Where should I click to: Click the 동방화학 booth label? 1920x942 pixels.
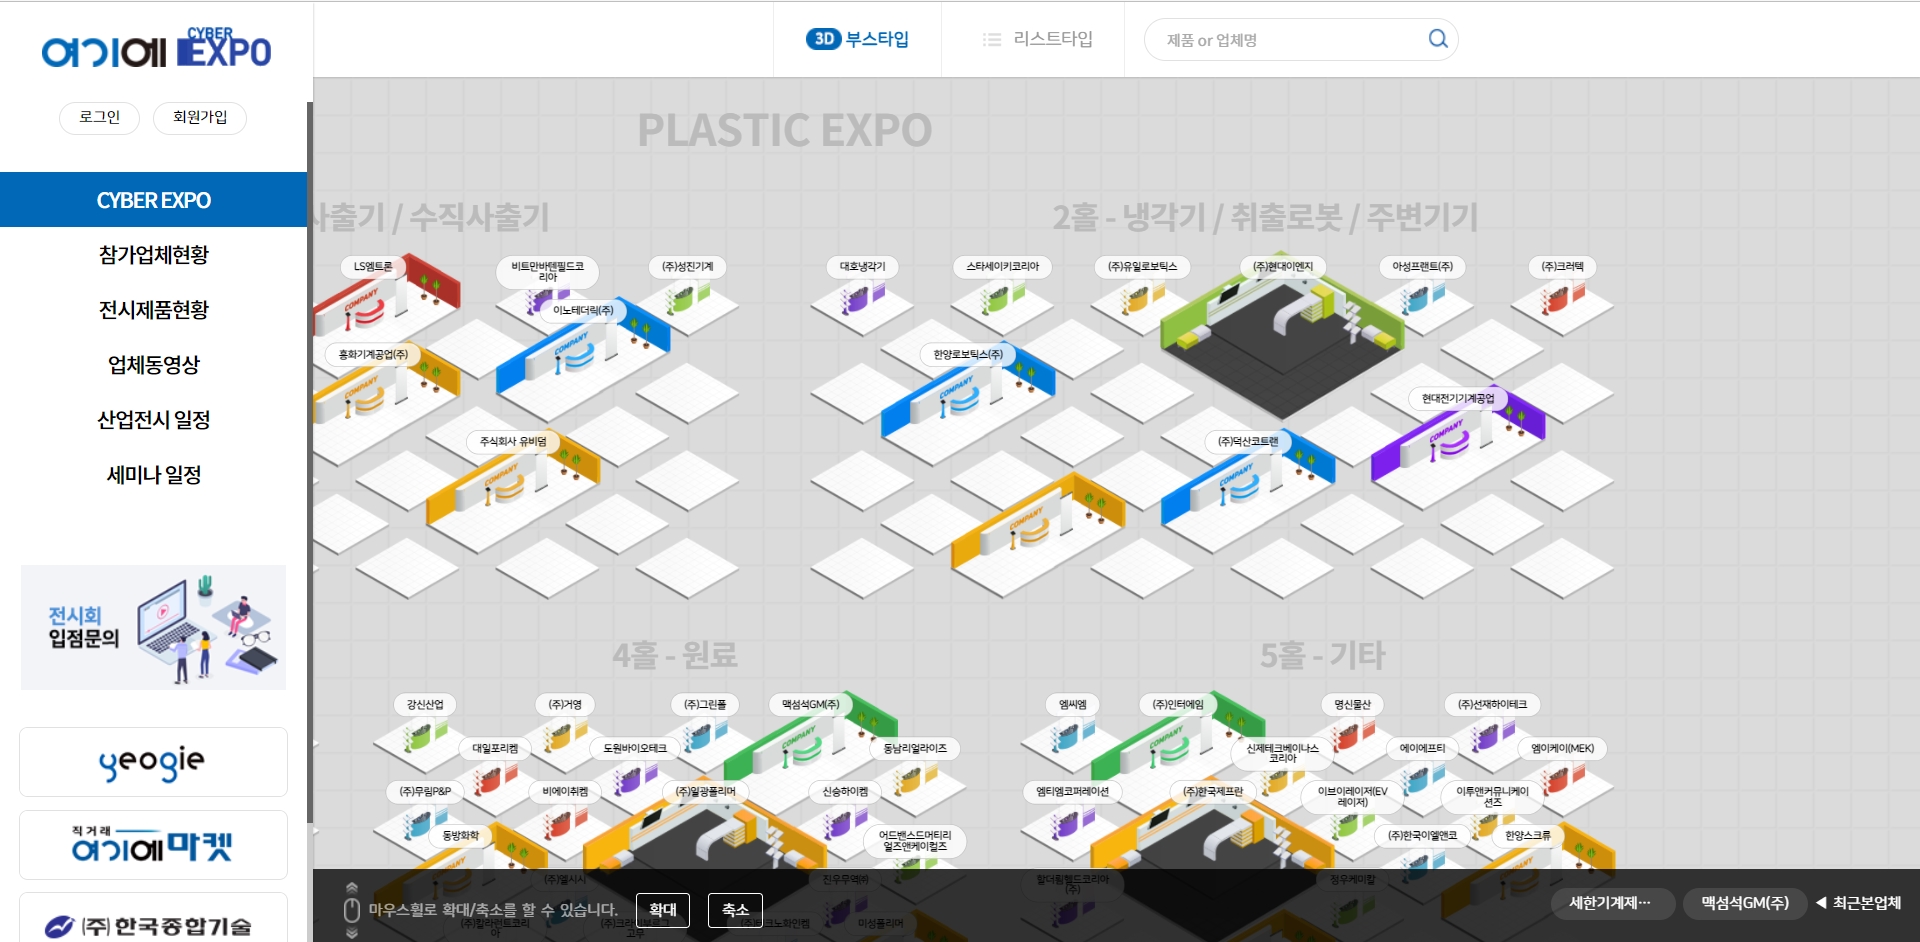tap(461, 835)
